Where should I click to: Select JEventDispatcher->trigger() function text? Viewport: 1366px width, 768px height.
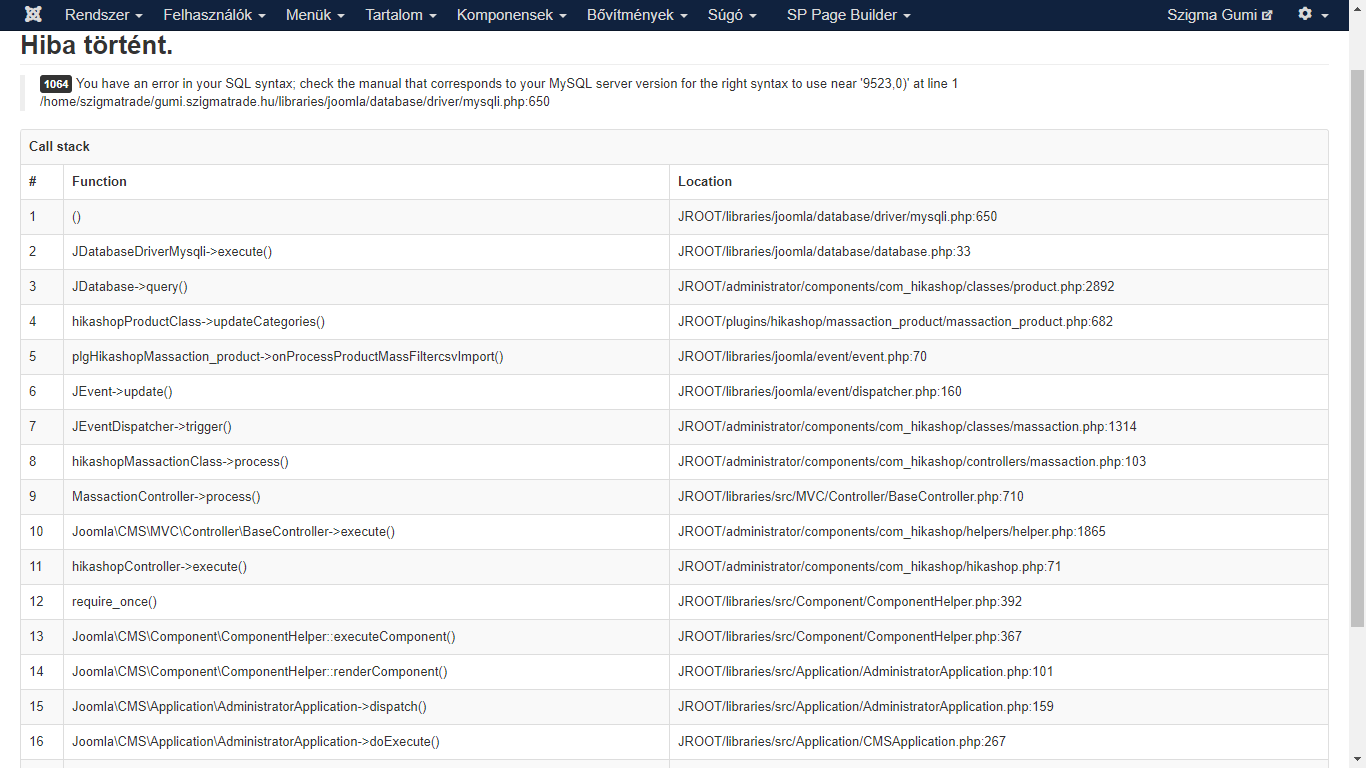click(152, 426)
